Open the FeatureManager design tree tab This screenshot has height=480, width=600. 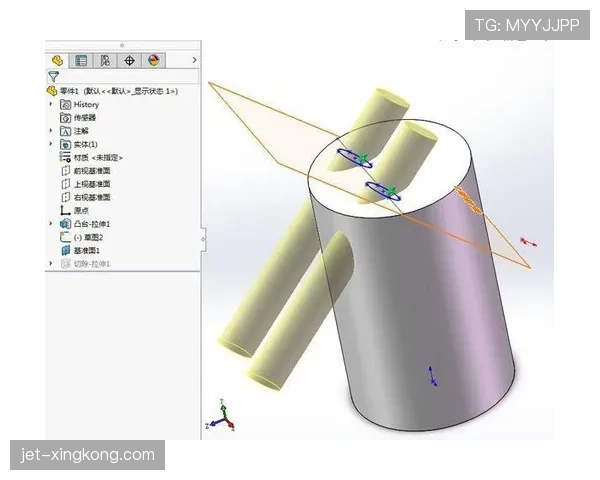57,60
